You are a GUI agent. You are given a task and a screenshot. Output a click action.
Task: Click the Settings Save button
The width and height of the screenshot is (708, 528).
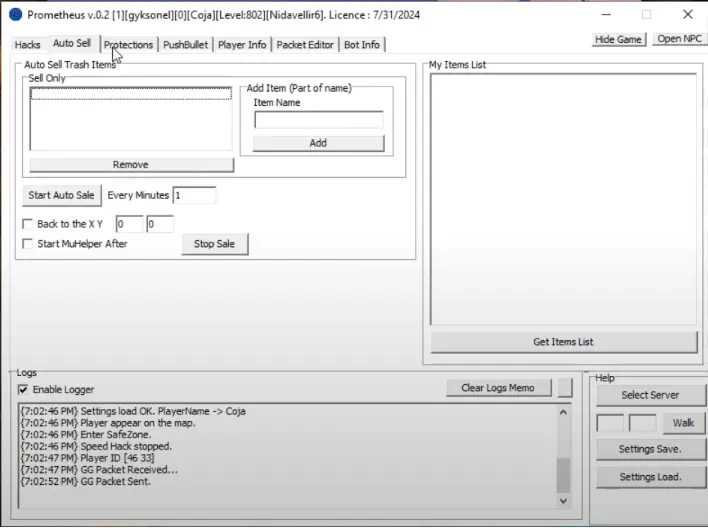(x=650, y=449)
